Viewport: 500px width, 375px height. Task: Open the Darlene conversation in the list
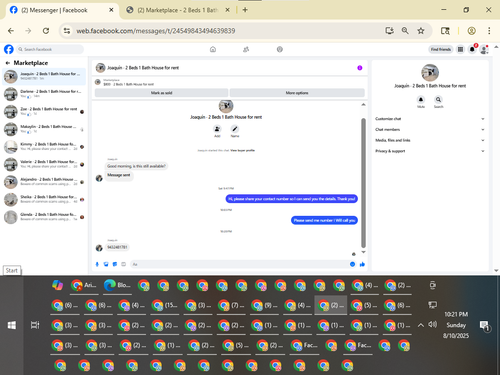click(44, 94)
